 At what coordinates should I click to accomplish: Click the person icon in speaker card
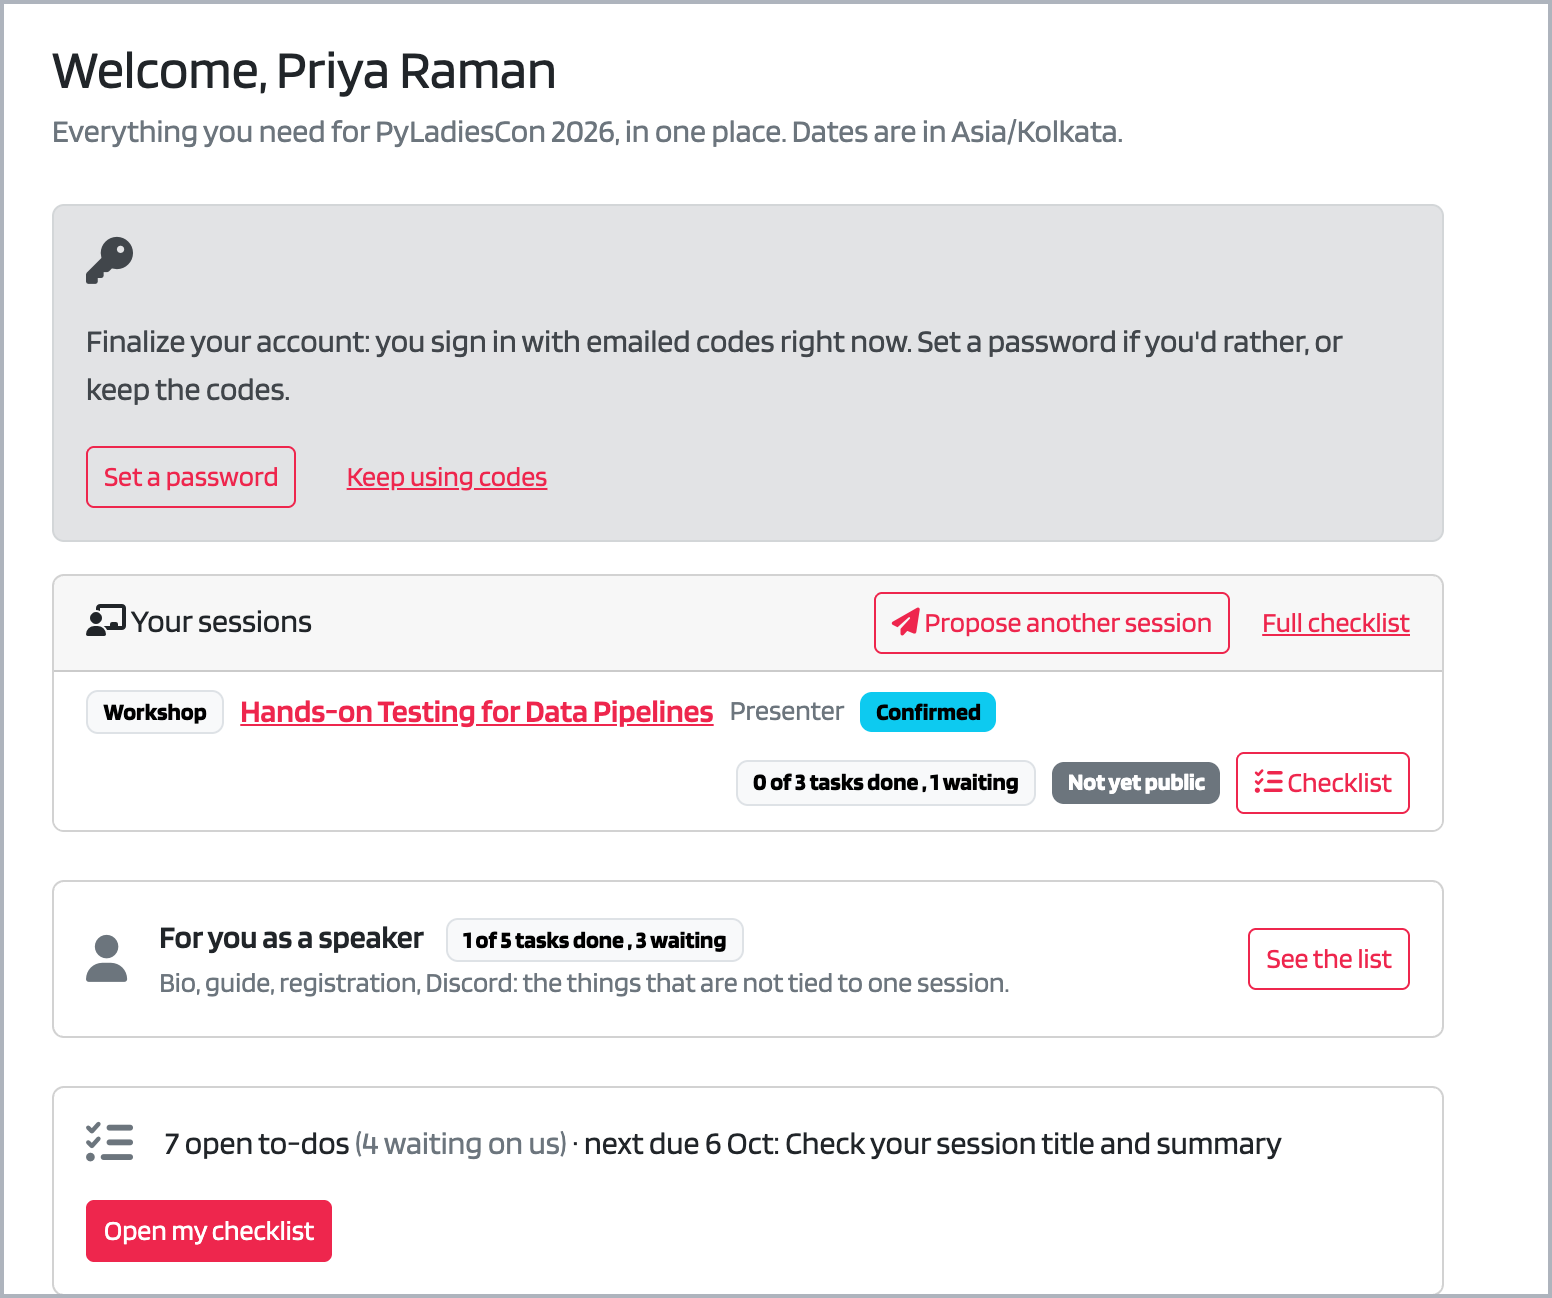click(x=106, y=959)
